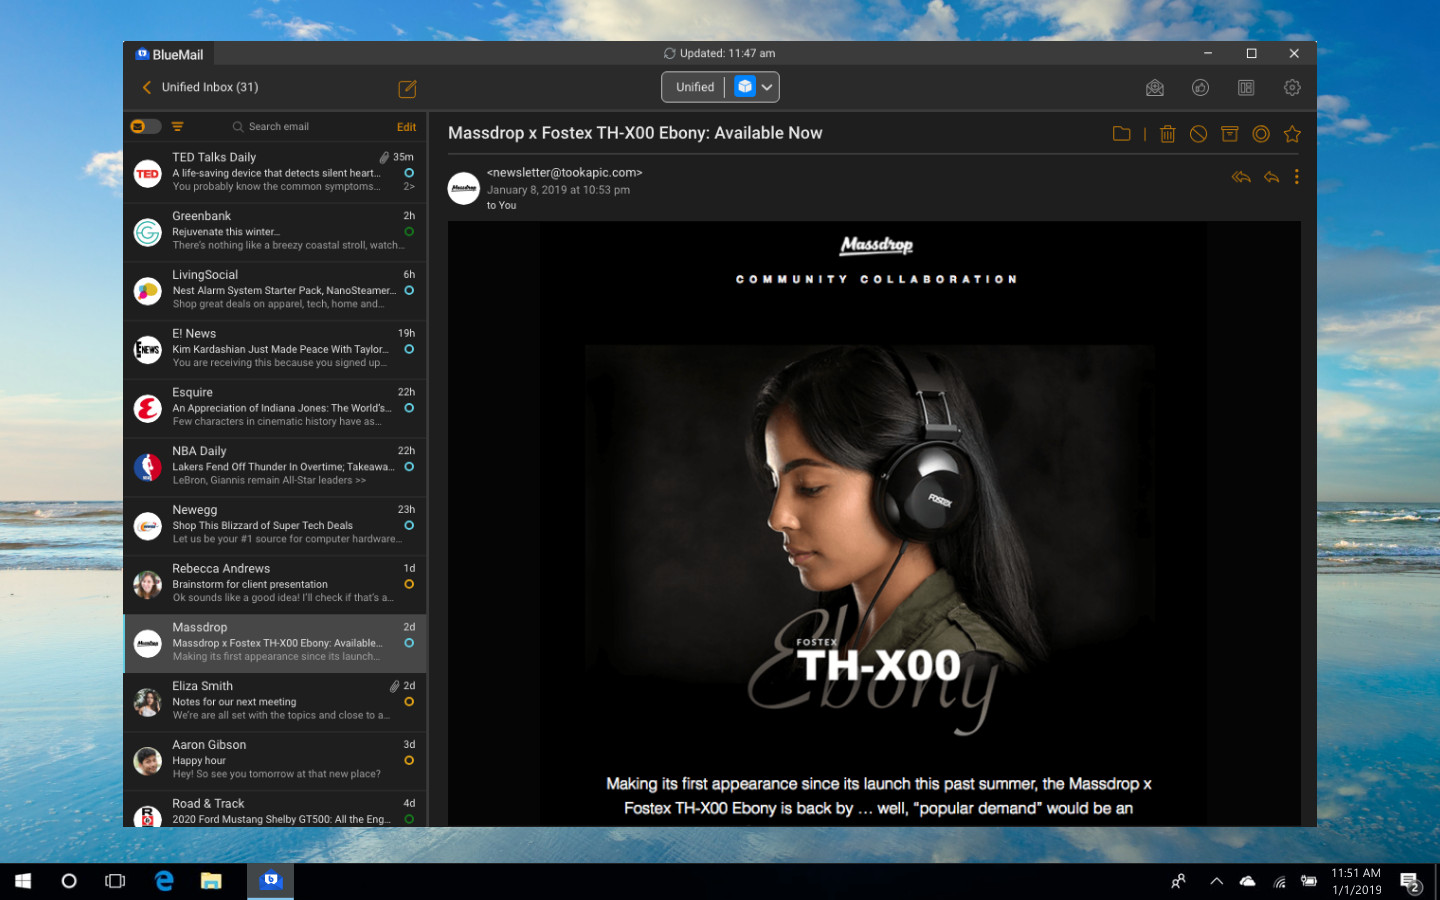The height and width of the screenshot is (900, 1440).
Task: Open the layout view icon in the top toolbar
Action: coord(1246,88)
